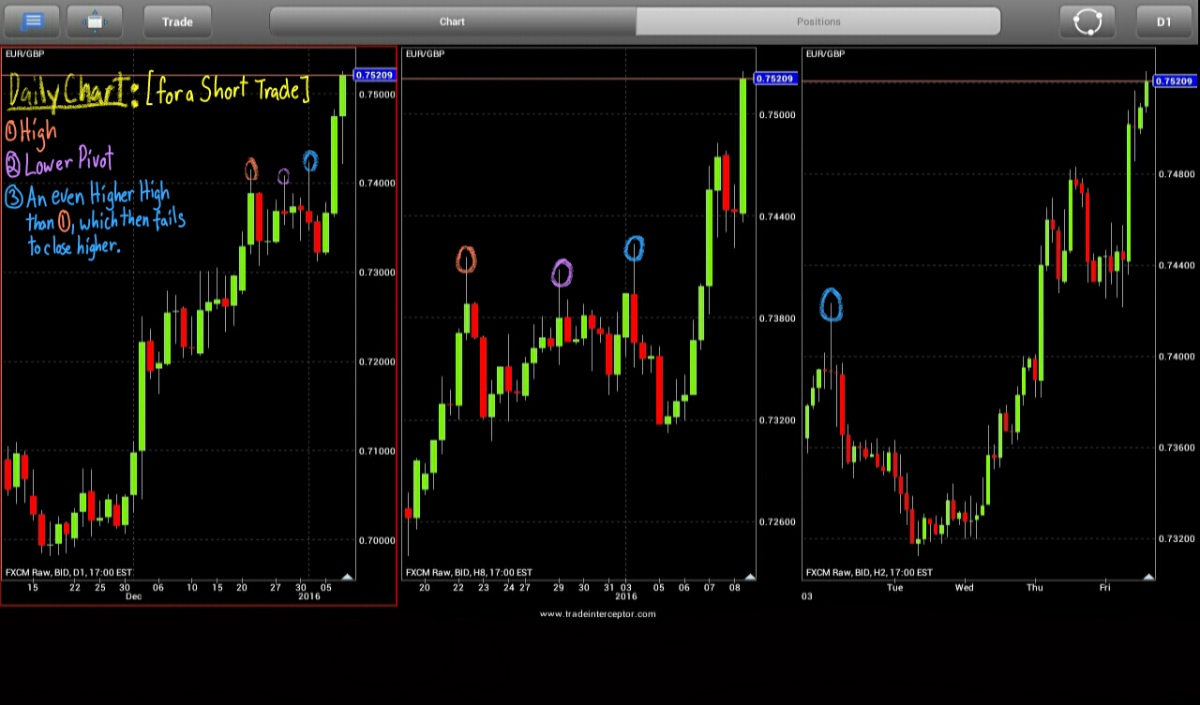Open the www.tradeinterceptor.com link
Viewport: 1200px width, 705px height.
(x=598, y=614)
